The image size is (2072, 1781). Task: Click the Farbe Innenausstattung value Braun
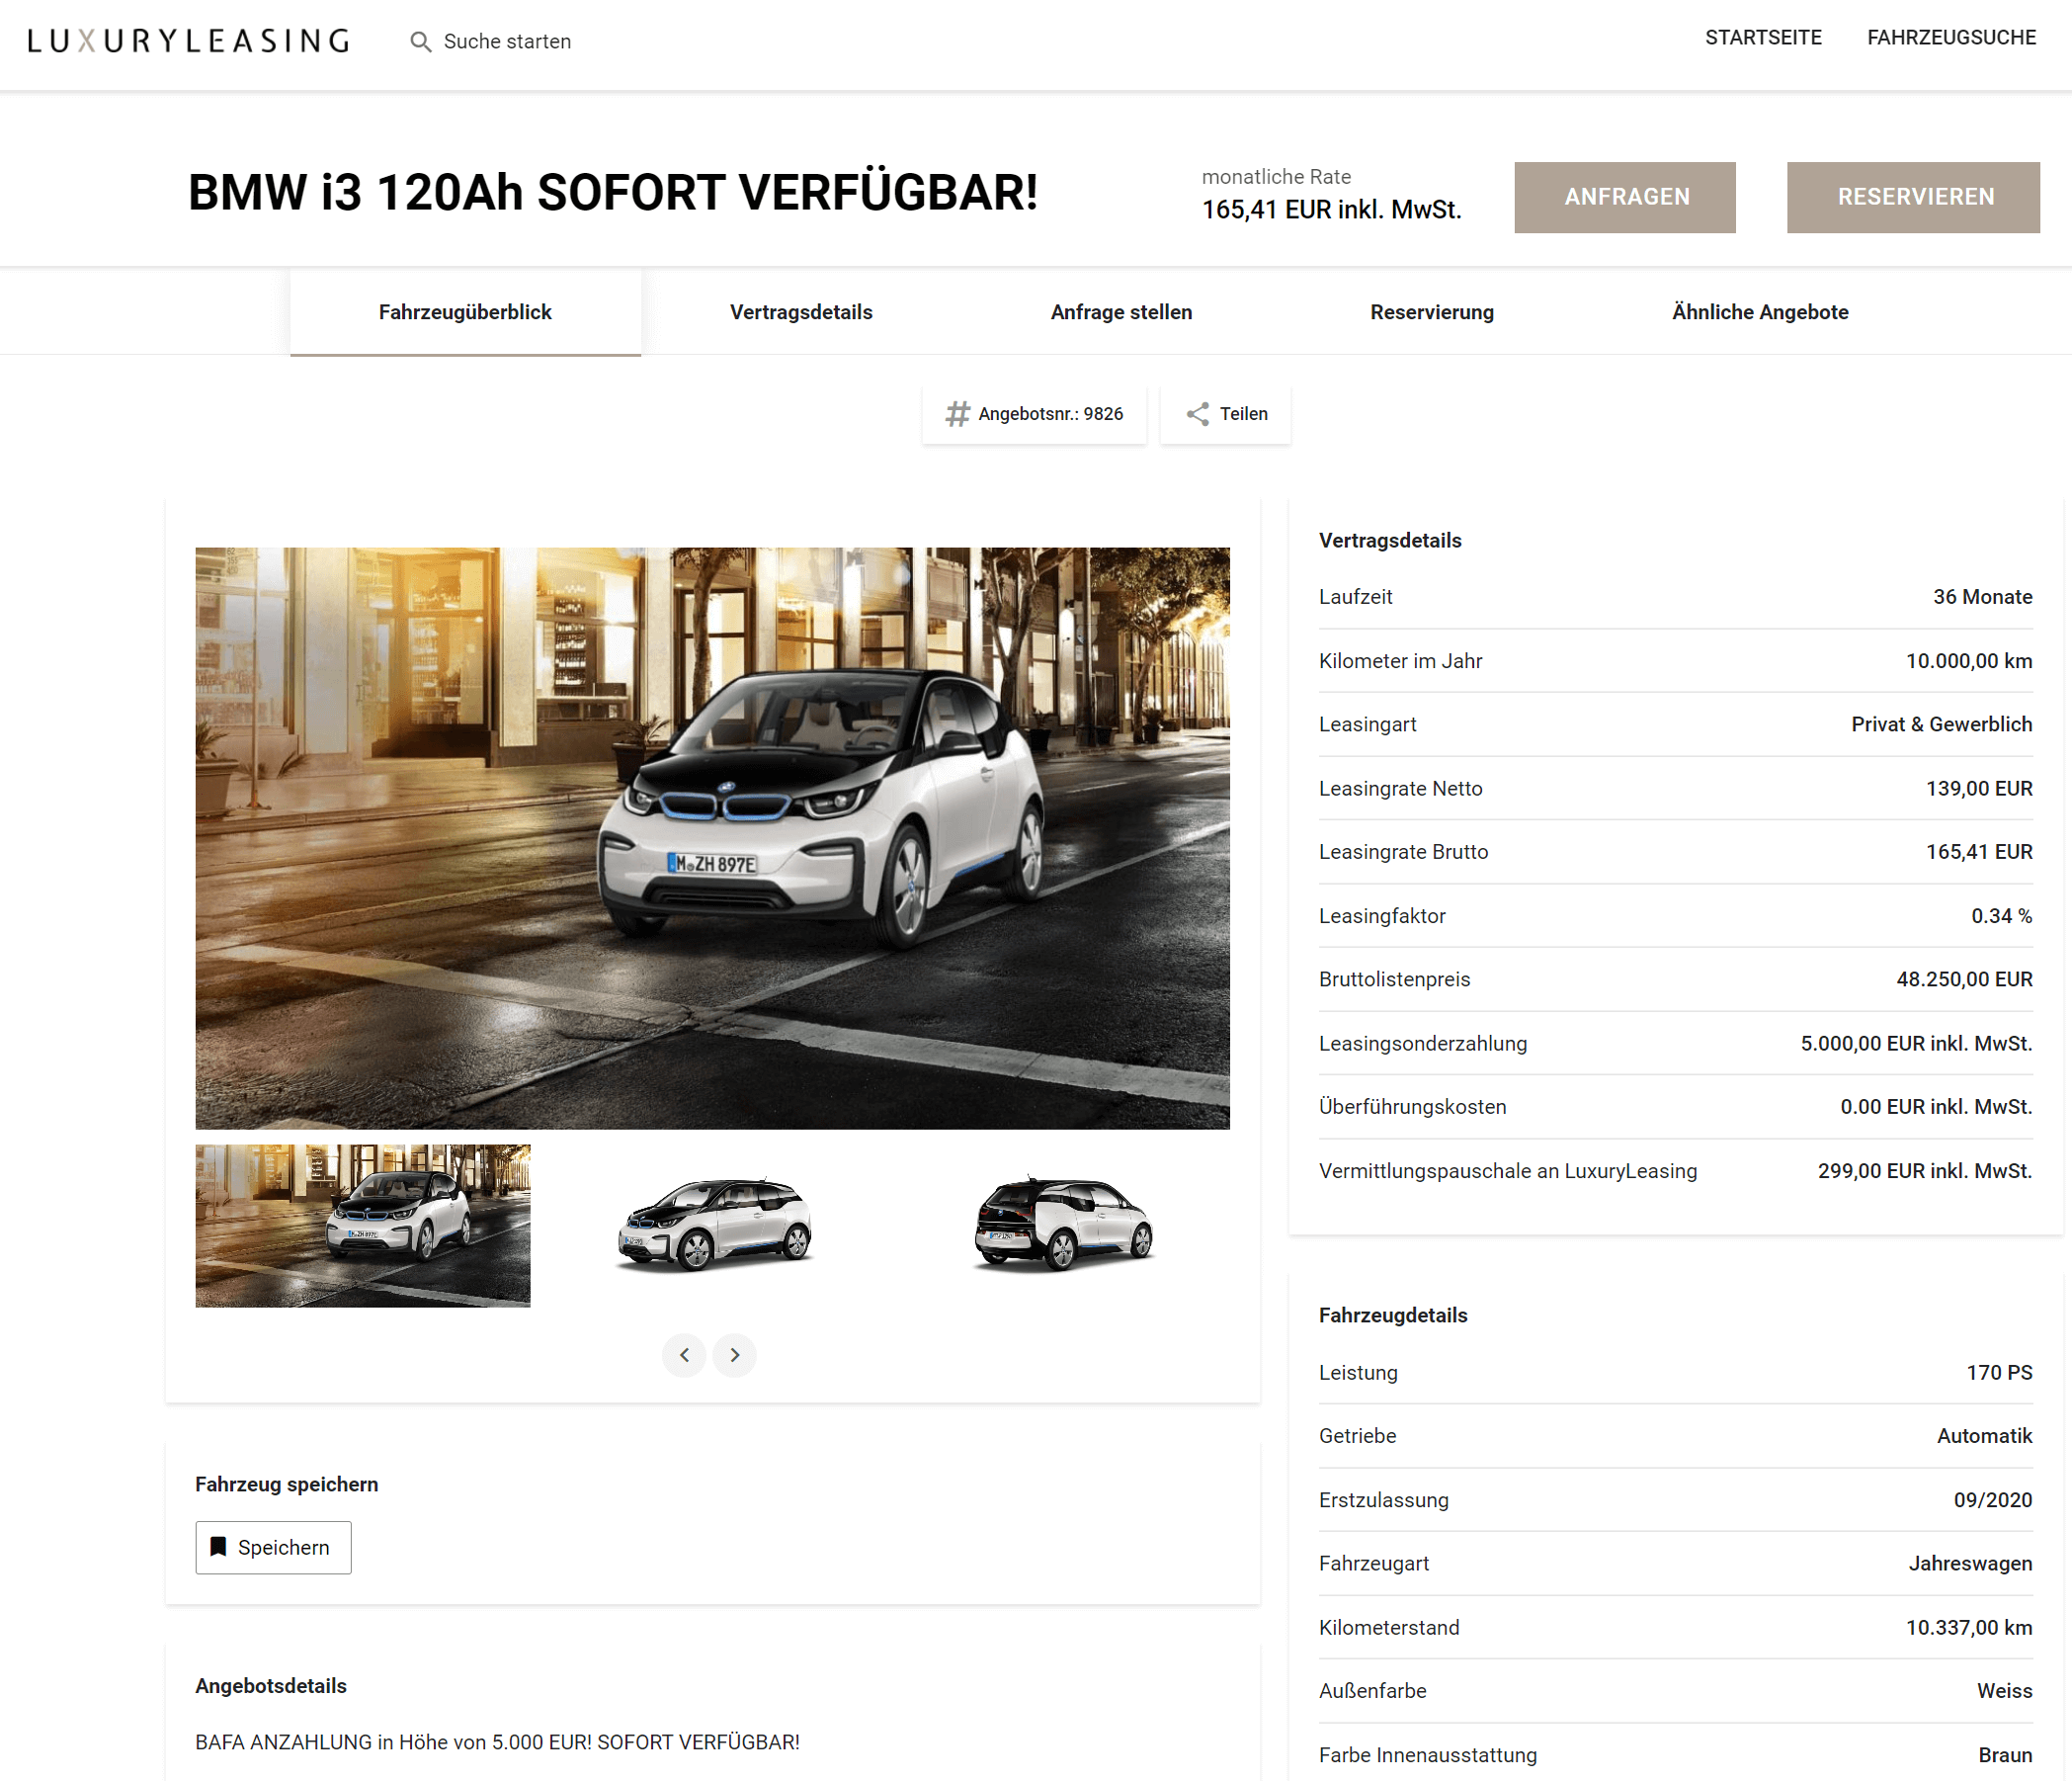[2005, 1755]
